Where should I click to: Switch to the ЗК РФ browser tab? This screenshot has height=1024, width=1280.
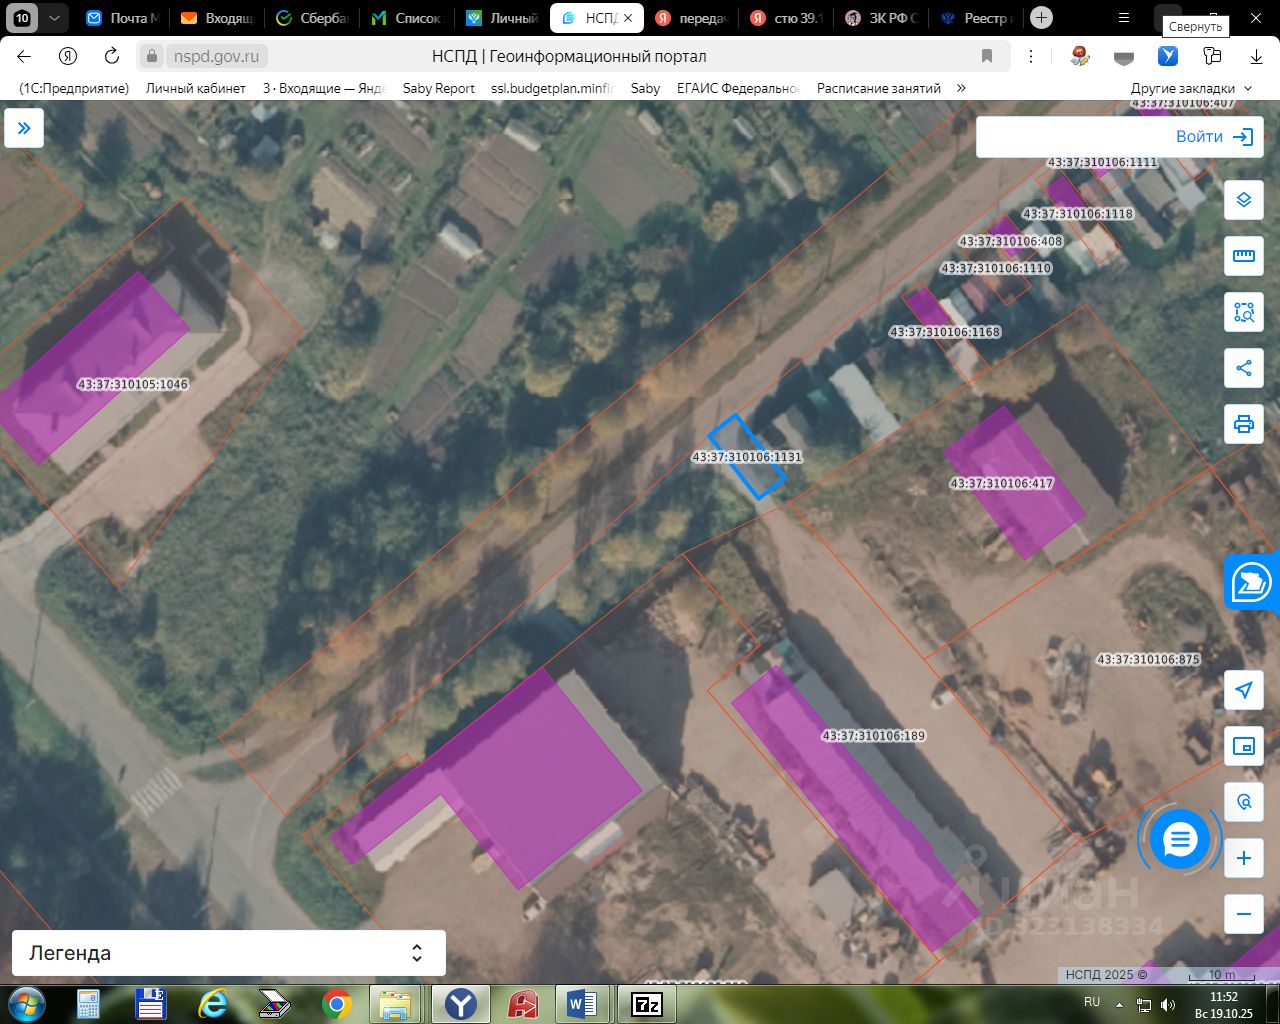click(x=882, y=18)
